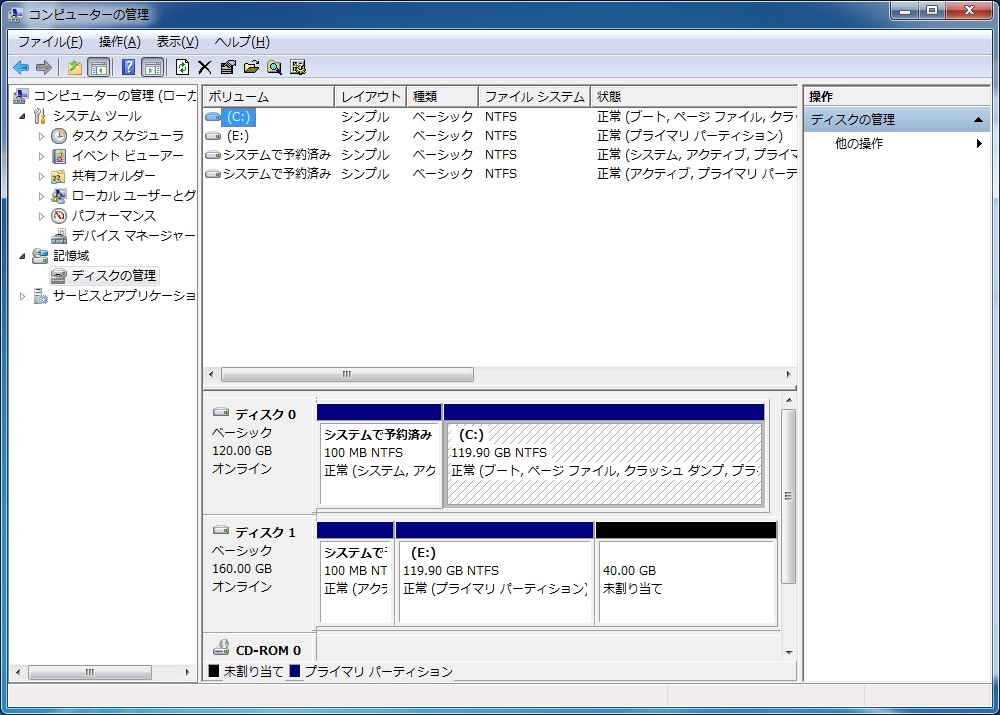Collapse ディスクの管理 actions section arrow

(978, 120)
